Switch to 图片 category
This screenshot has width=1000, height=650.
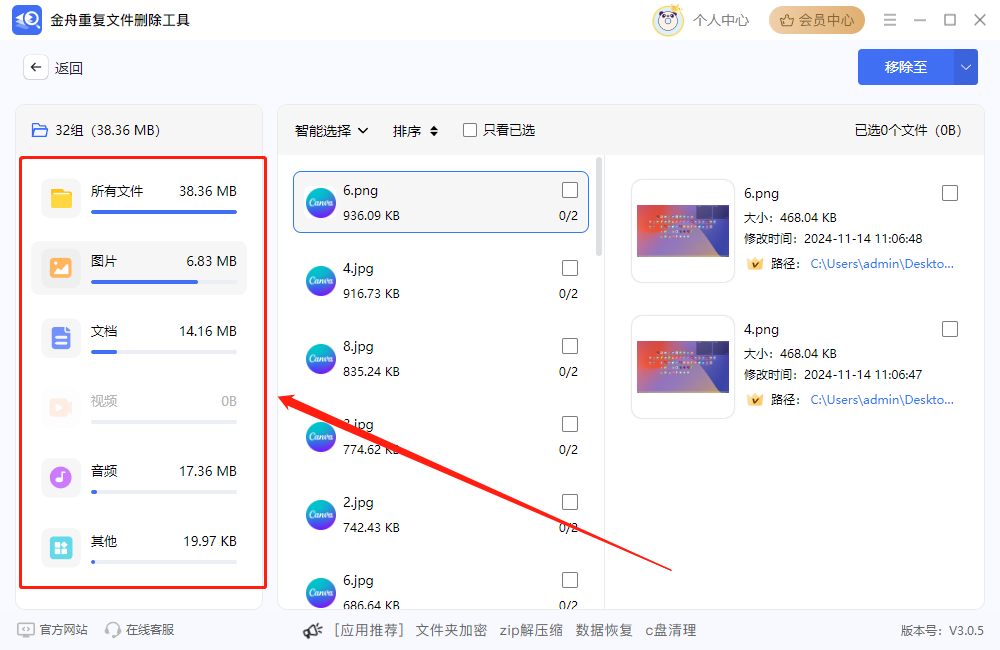139,268
